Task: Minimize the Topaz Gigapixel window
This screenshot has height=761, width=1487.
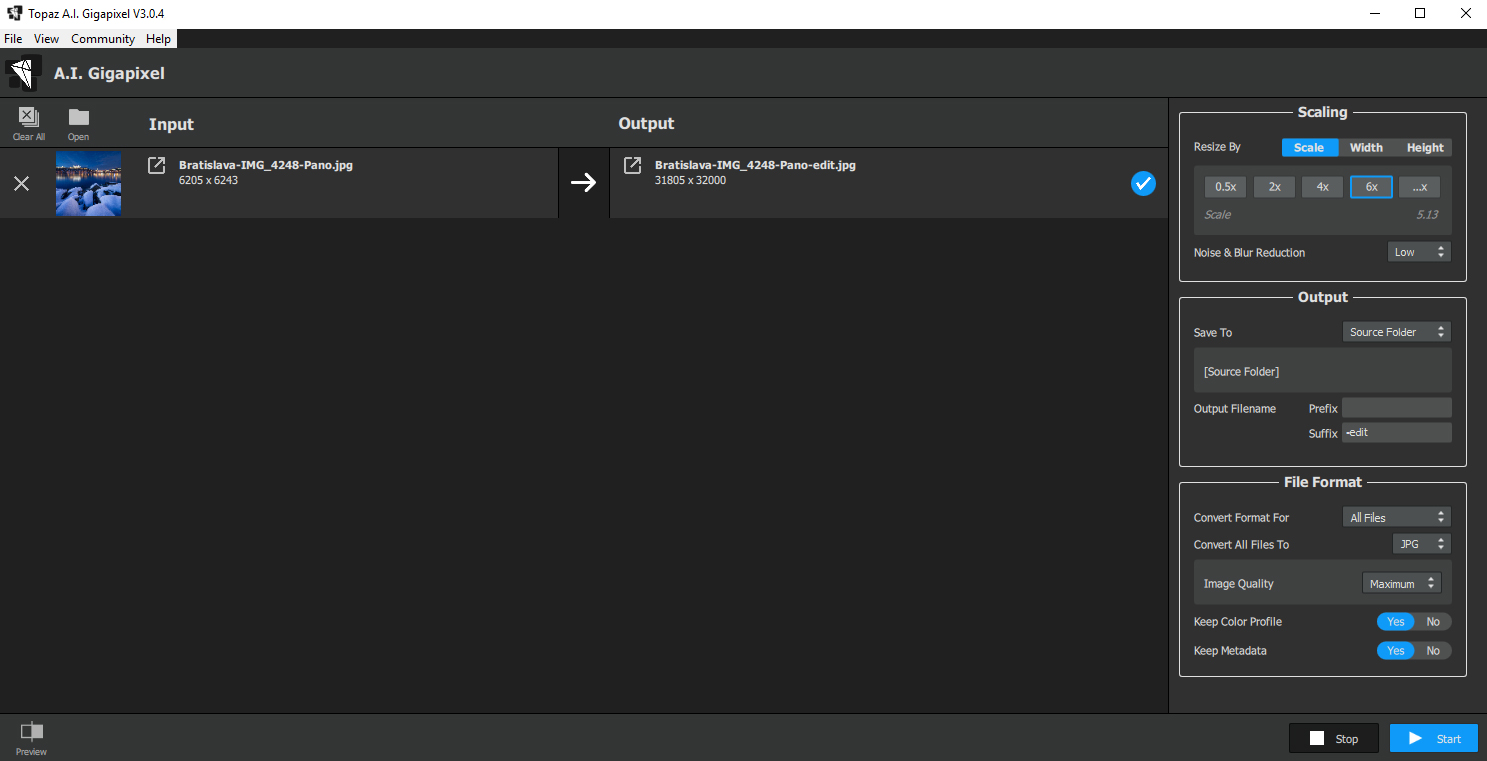Action: click(x=1374, y=14)
